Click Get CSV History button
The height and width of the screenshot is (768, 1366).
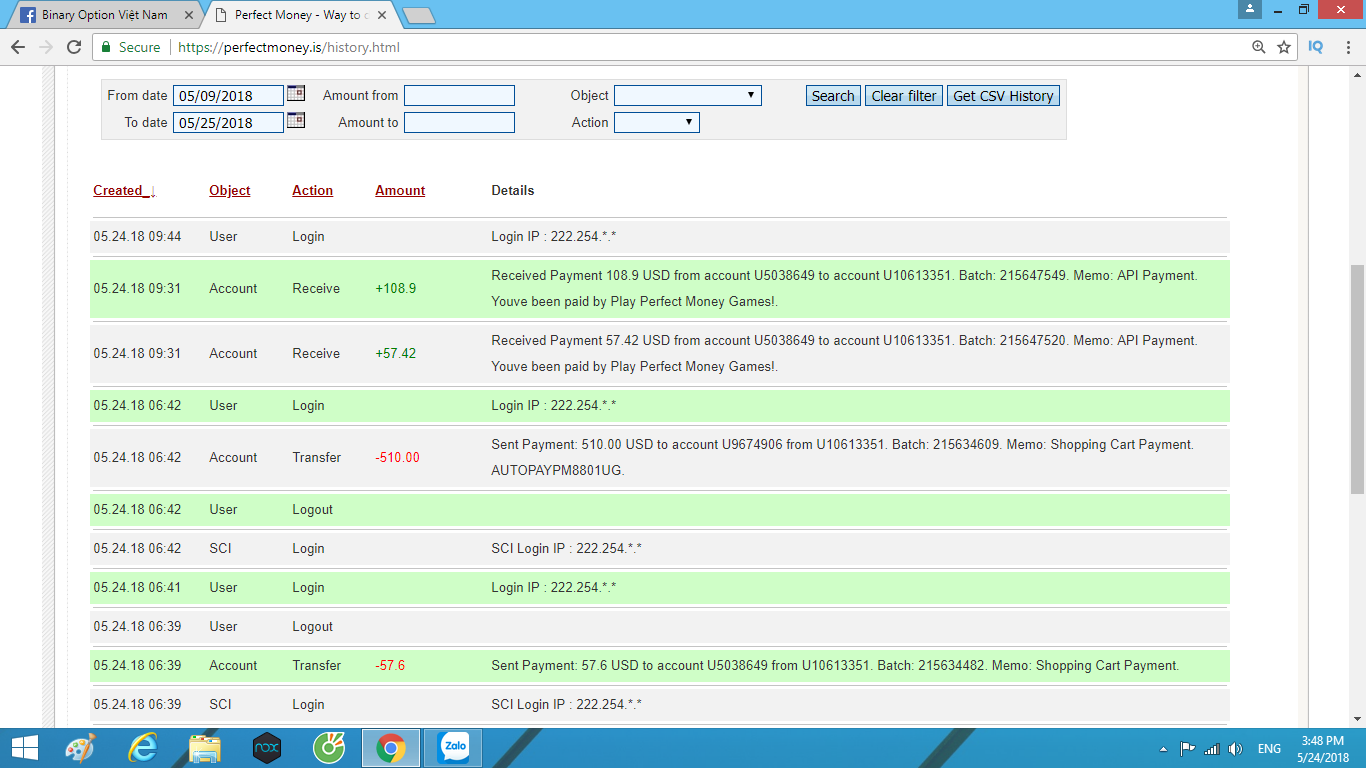point(1003,96)
